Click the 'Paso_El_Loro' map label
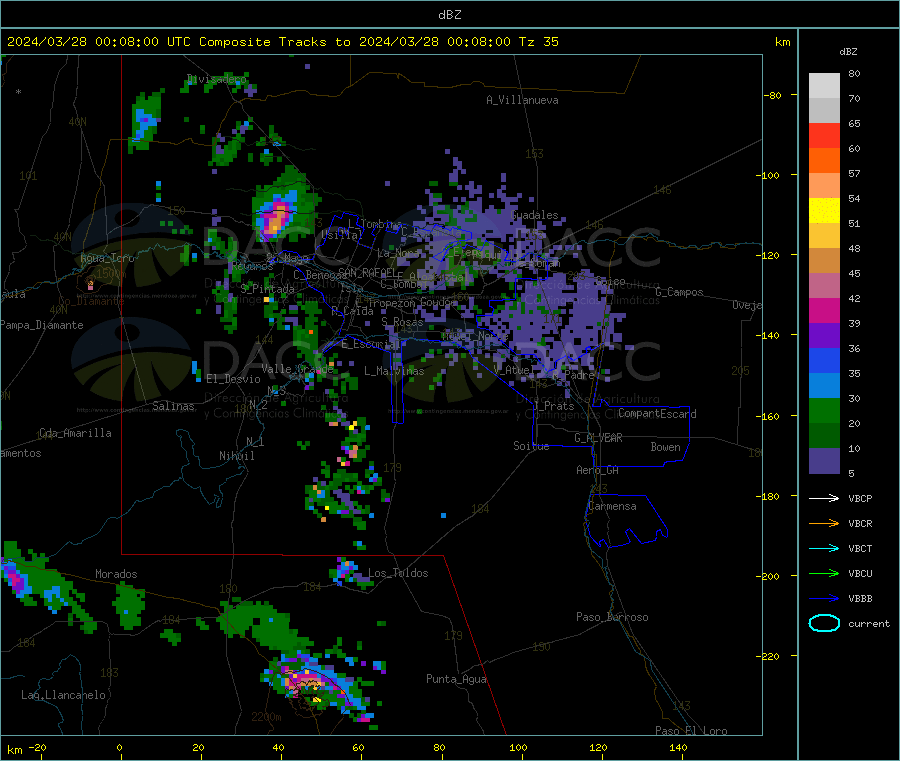The width and height of the screenshot is (900, 761). point(691,731)
